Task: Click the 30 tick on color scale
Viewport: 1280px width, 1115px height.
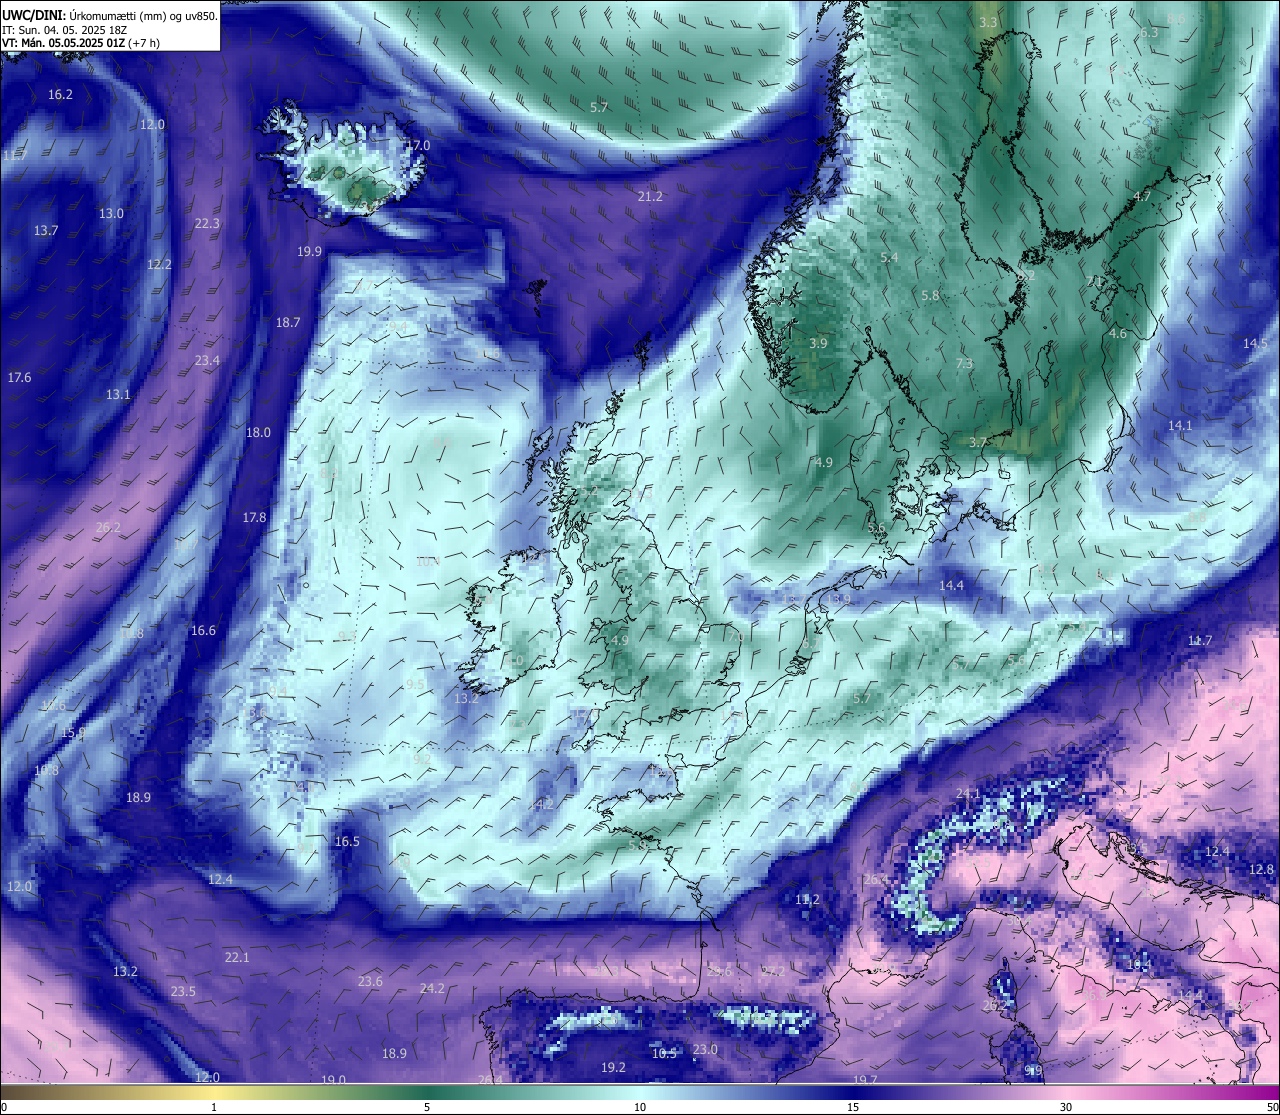Action: 1066,1107
